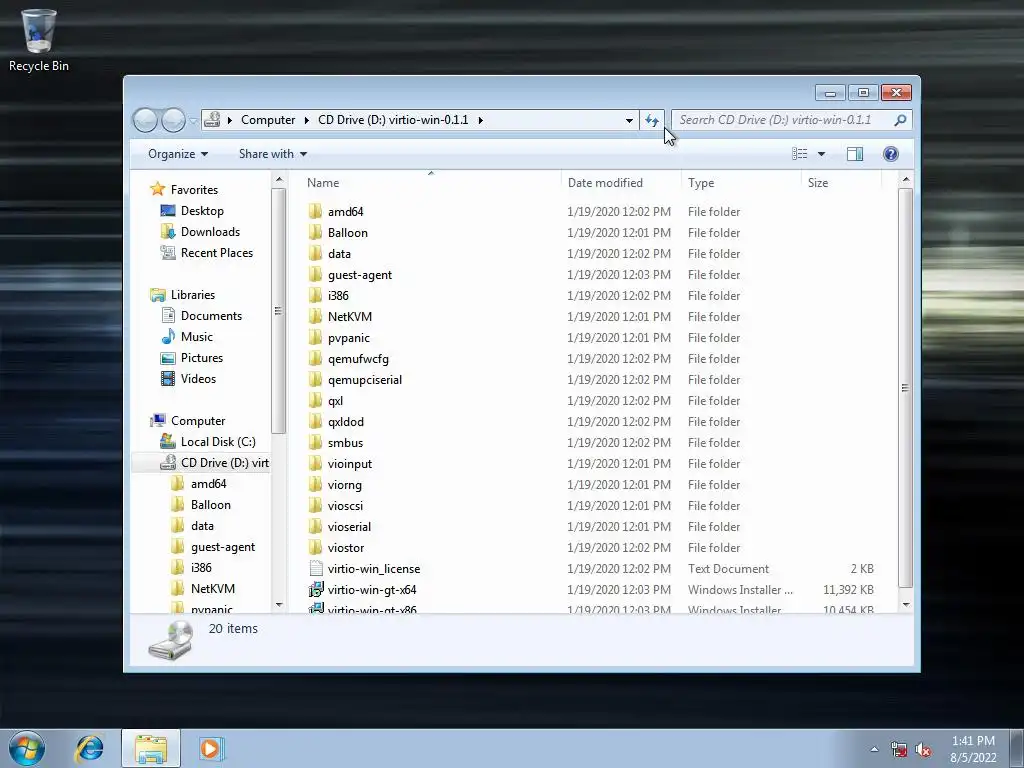The width and height of the screenshot is (1024, 768).
Task: Click file list scroll up arrow
Action: click(x=905, y=179)
